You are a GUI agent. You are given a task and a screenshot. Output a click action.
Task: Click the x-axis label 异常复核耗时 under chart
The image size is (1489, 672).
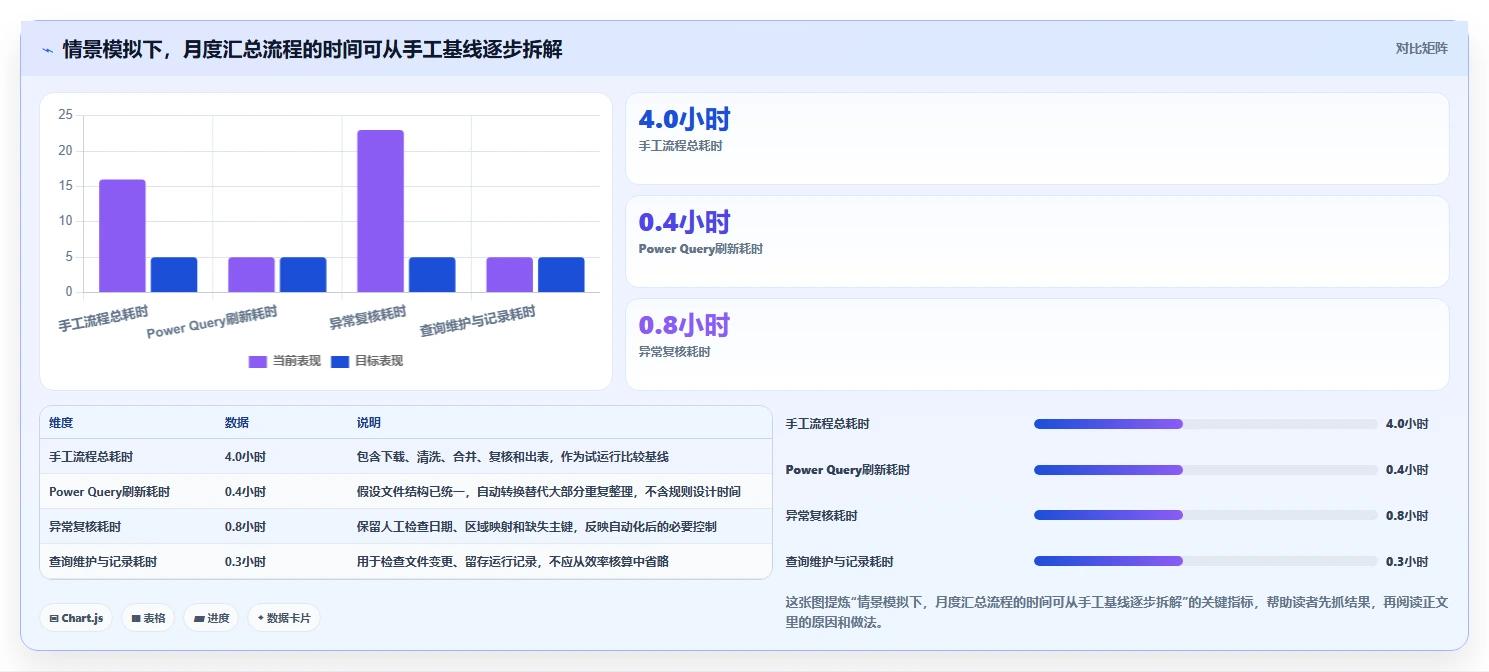point(368,318)
